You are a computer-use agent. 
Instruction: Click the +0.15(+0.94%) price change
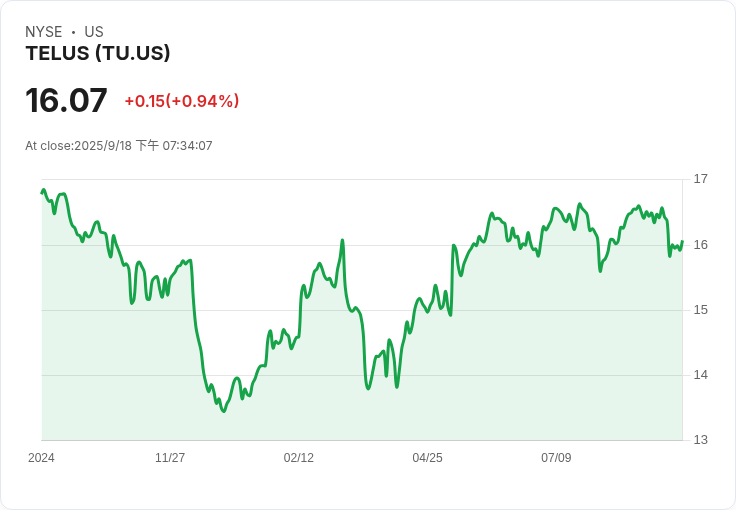(181, 101)
